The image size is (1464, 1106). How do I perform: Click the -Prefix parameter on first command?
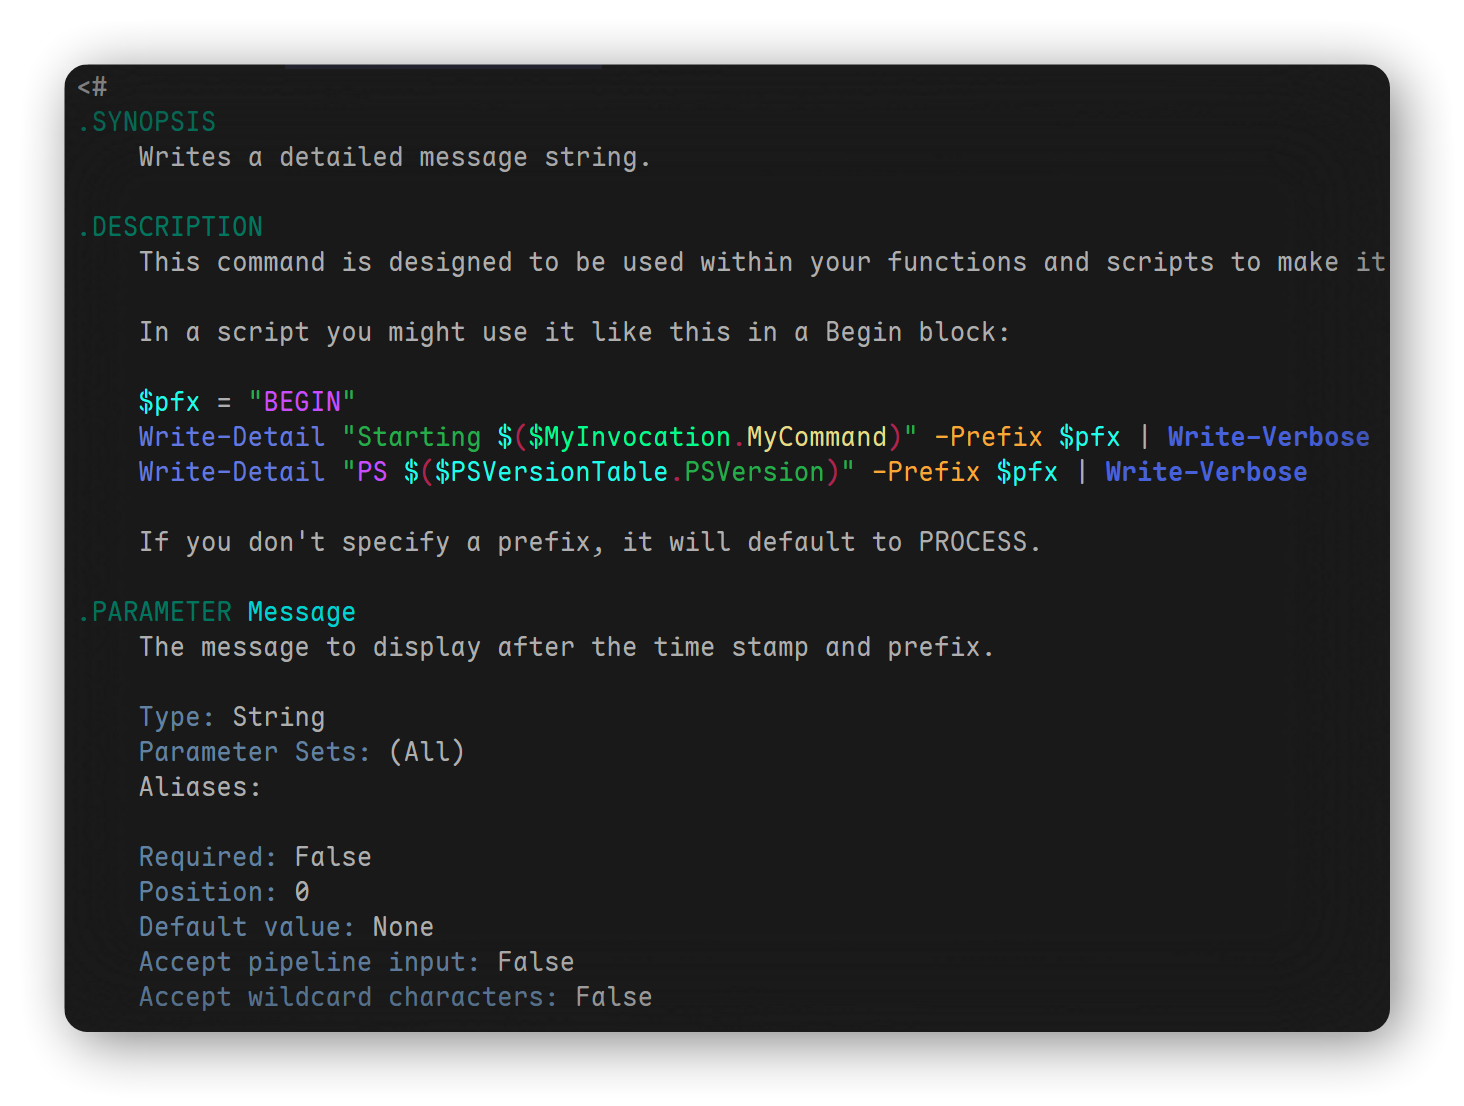point(988,437)
